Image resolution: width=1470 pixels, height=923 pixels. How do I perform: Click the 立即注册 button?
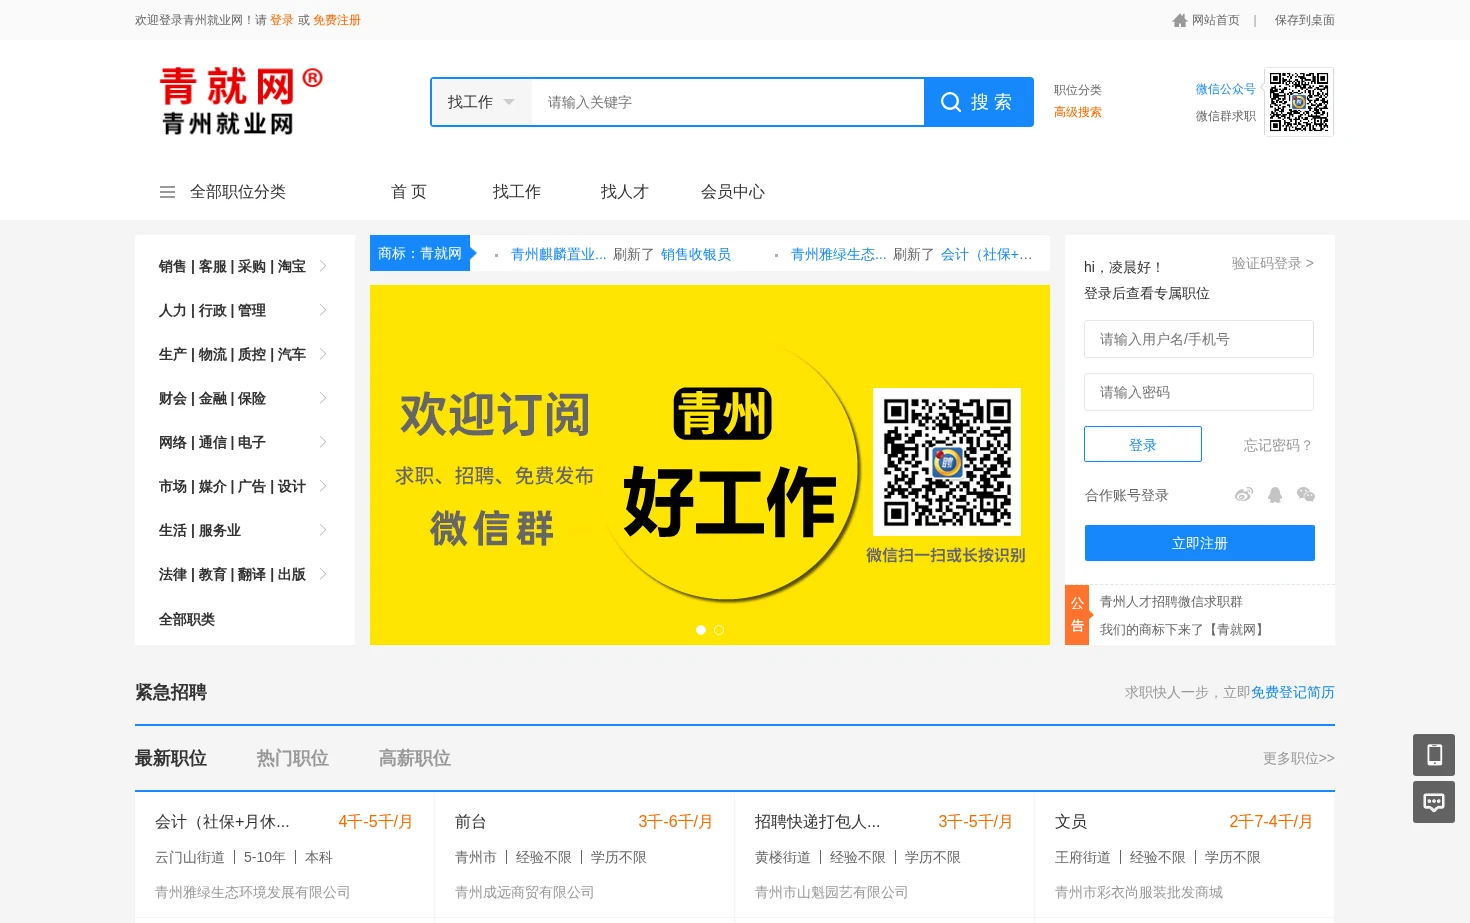tap(1200, 543)
